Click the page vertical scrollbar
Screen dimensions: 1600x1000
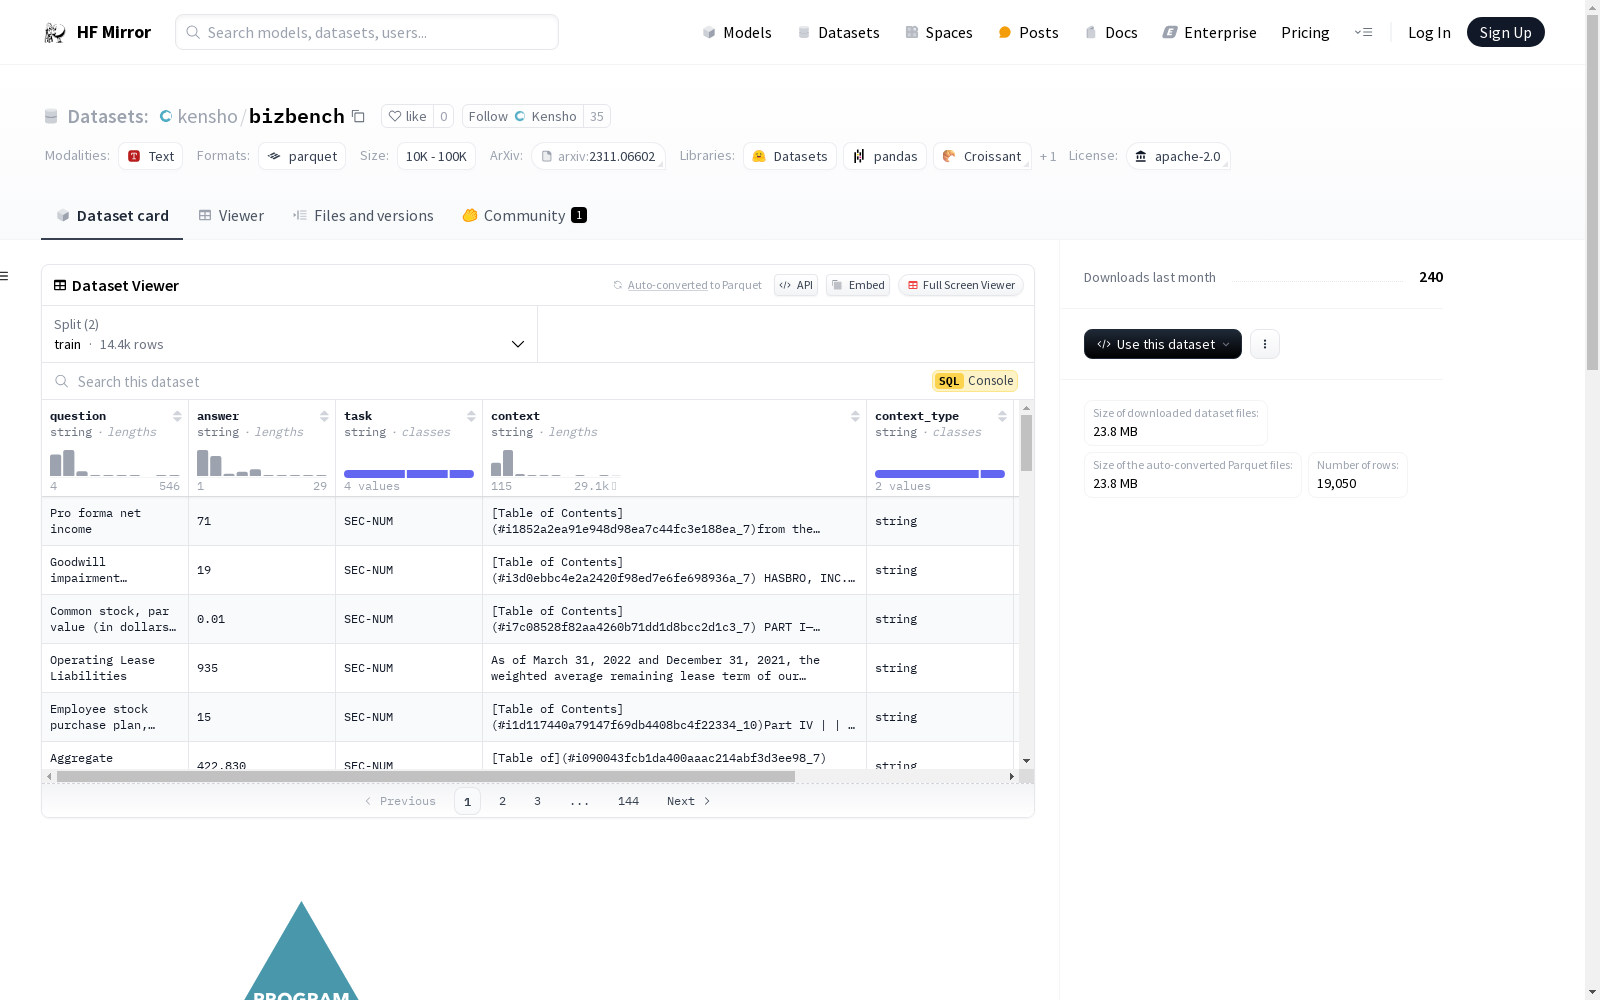point(1592,190)
